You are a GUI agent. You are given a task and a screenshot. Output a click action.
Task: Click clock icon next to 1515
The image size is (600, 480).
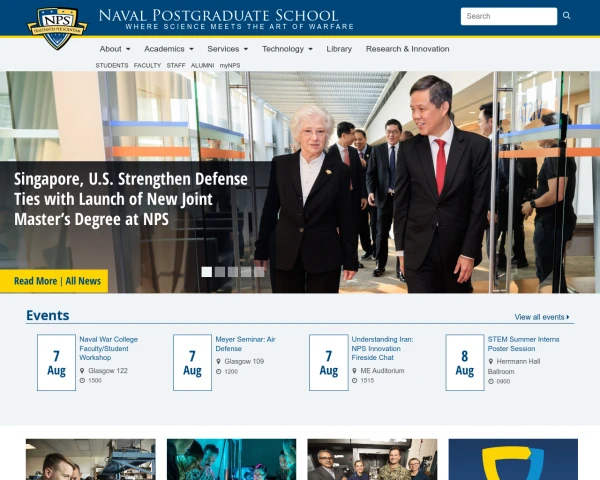tap(355, 380)
